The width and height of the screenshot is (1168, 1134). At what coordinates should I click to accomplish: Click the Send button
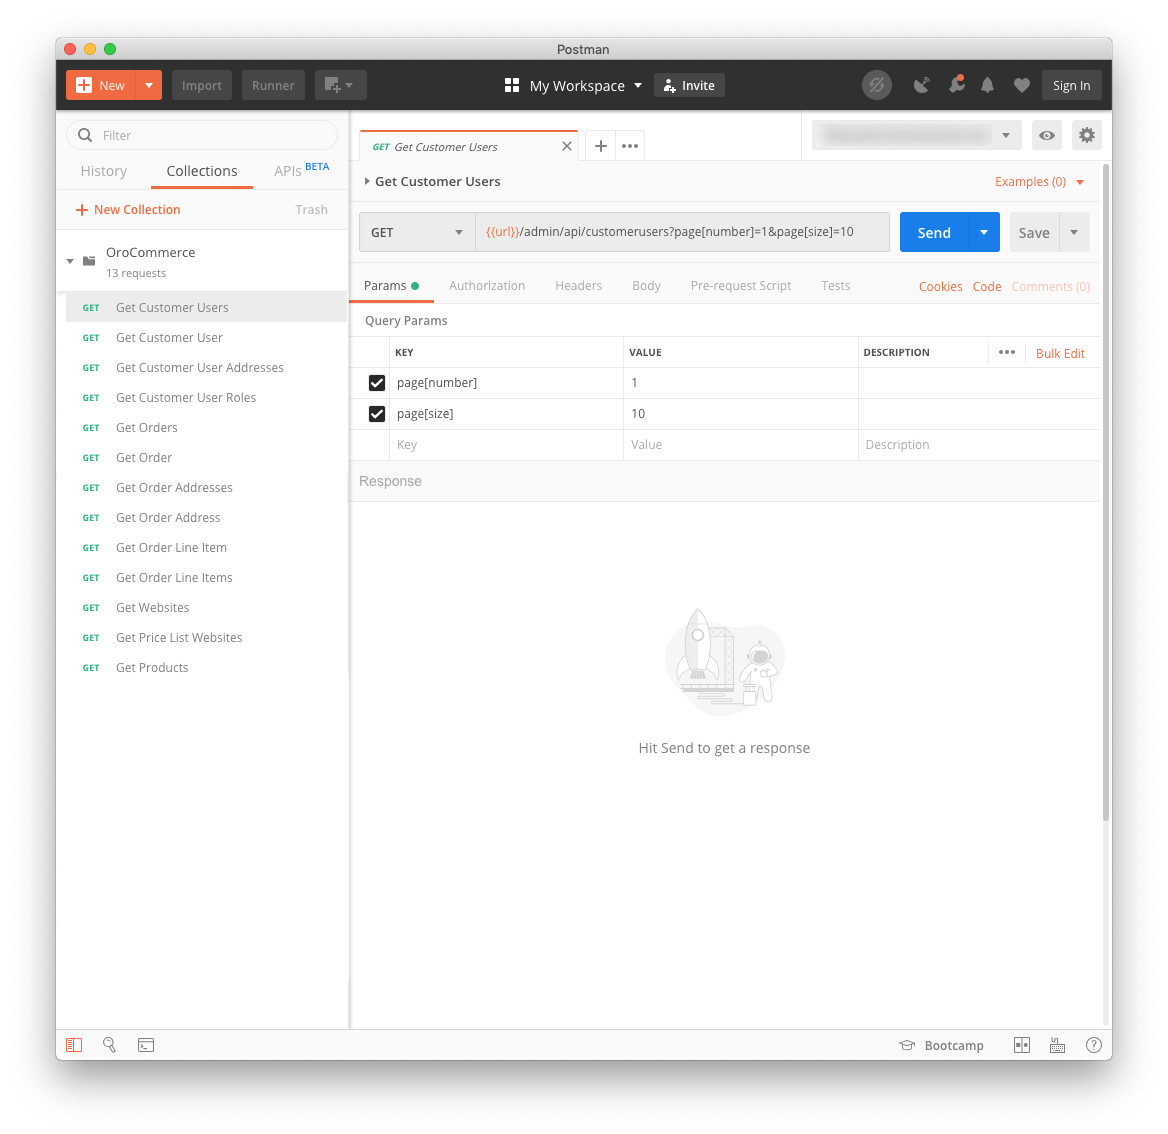tap(934, 232)
